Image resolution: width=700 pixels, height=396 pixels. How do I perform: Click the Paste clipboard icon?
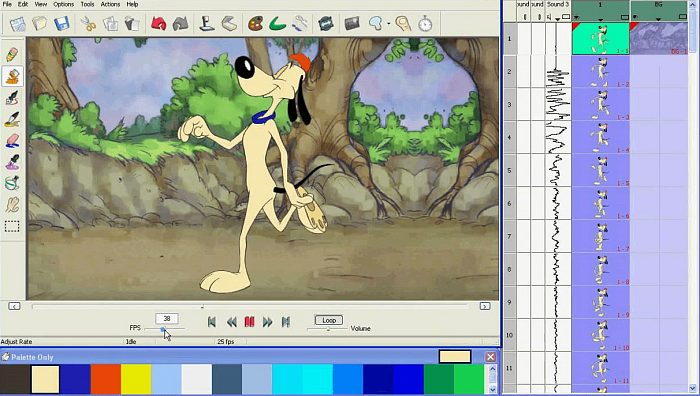point(132,24)
